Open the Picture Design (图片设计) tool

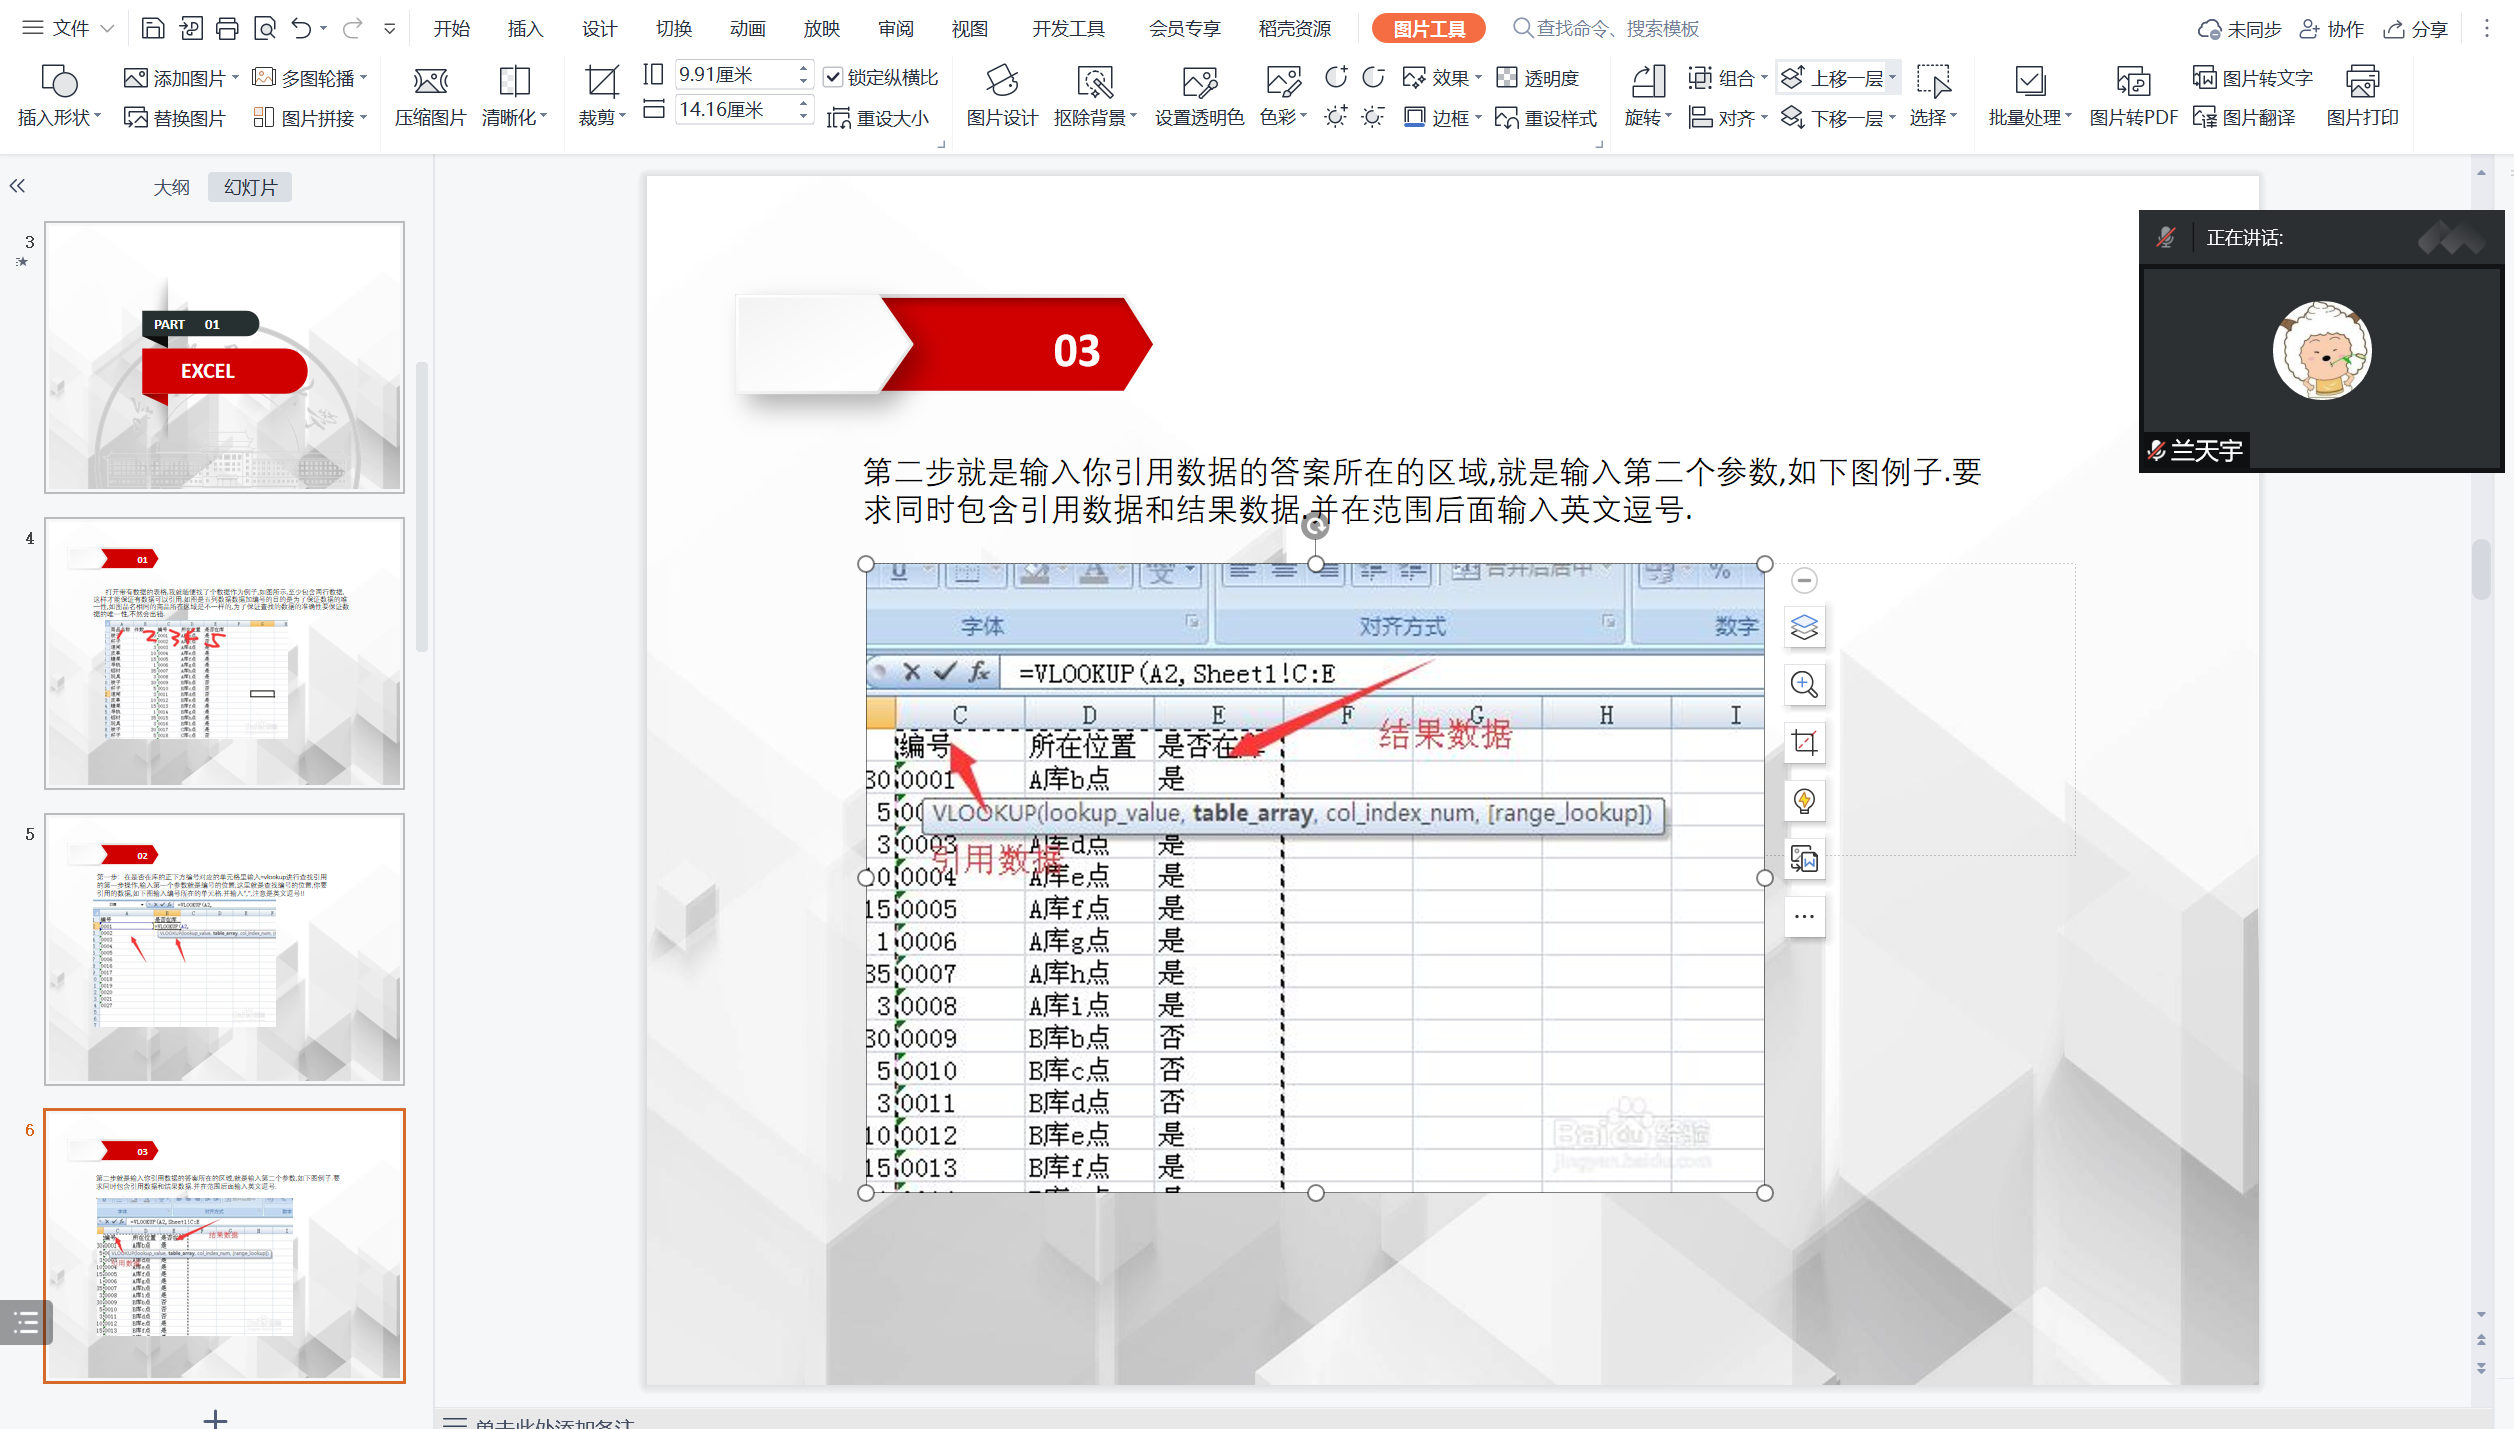(x=1002, y=81)
